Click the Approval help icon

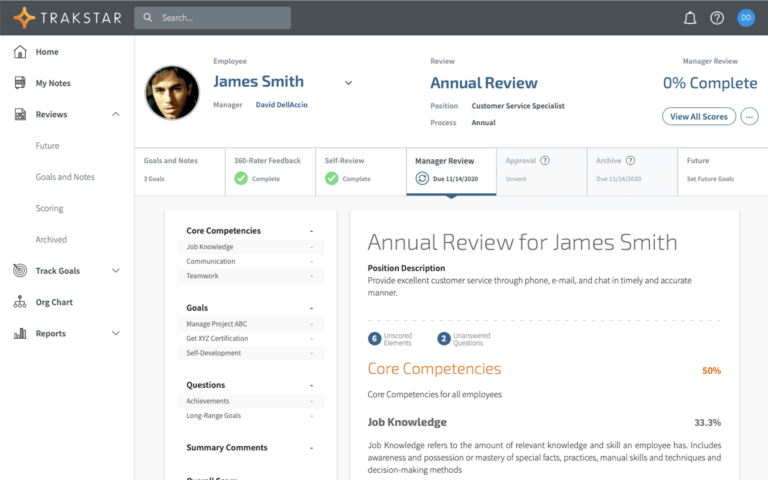545,160
